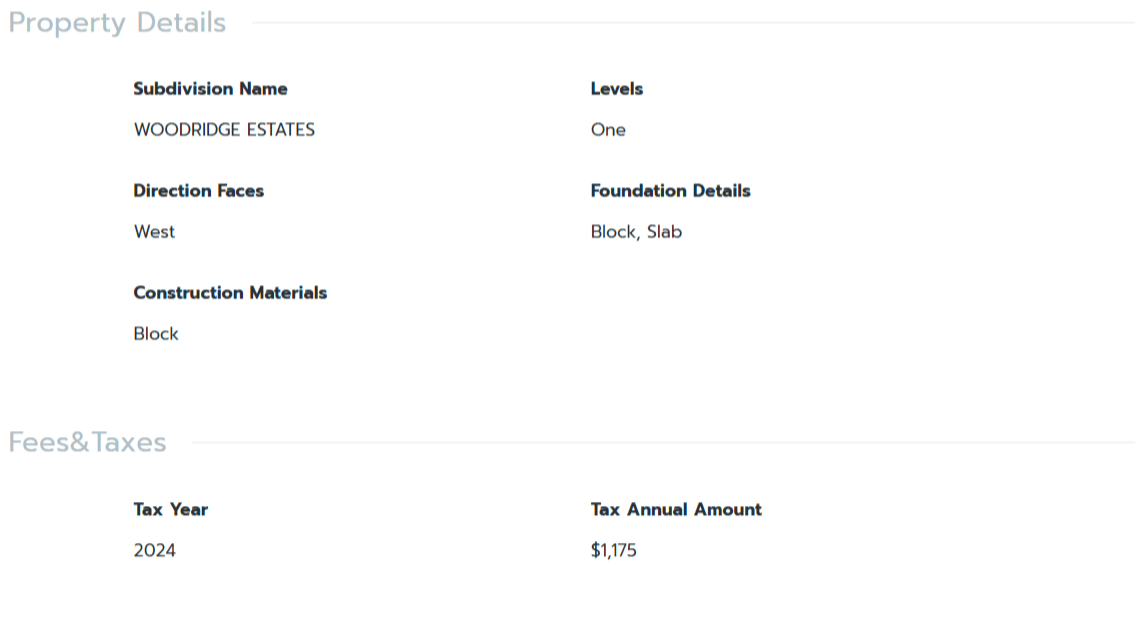Click Block in the Foundation Details value
The width and height of the screenshot is (1148, 634).
tap(613, 232)
